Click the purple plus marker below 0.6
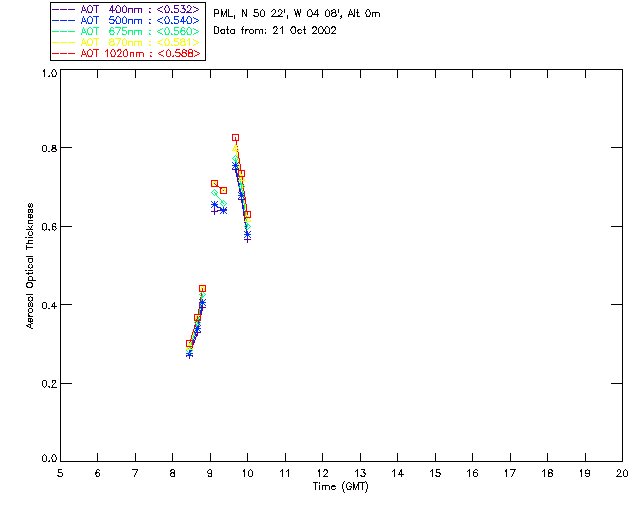Screen dimensions: 640x512 (x=247, y=239)
